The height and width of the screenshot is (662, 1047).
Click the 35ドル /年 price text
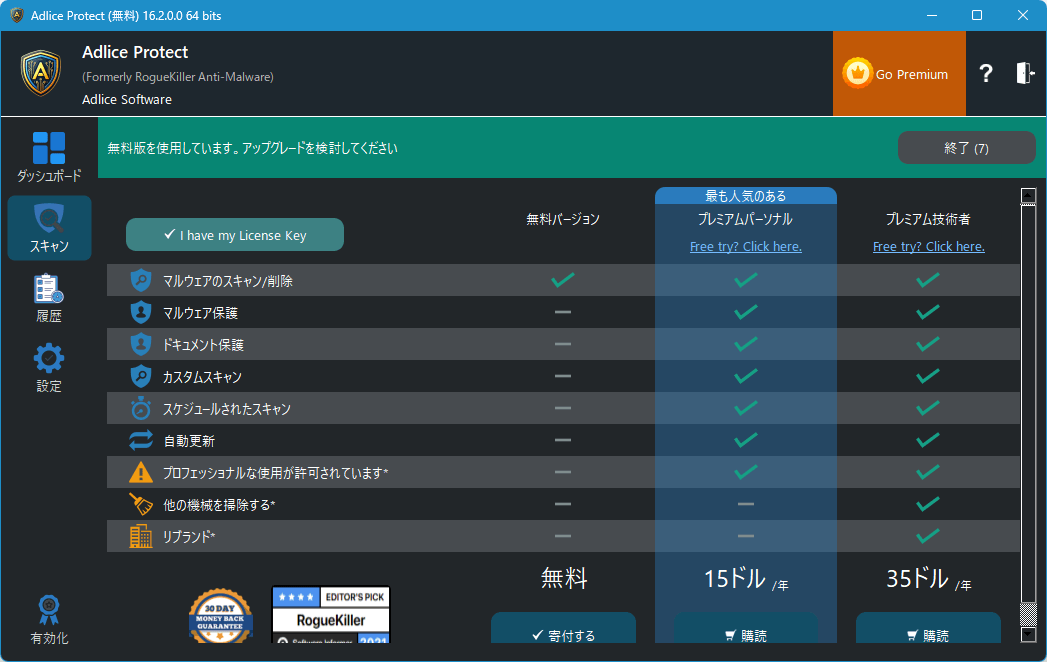click(x=928, y=579)
